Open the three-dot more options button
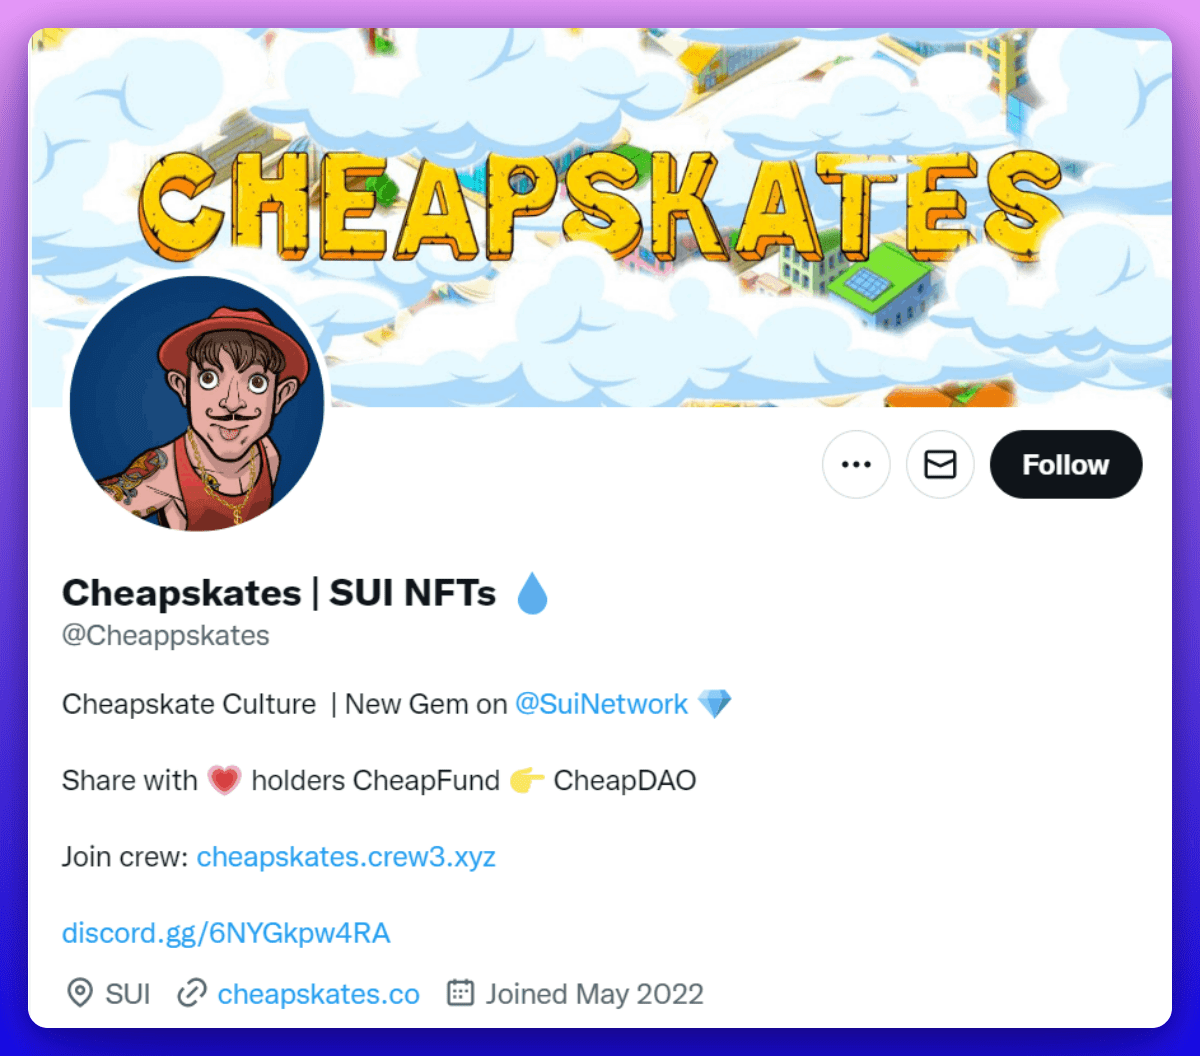 tap(856, 464)
